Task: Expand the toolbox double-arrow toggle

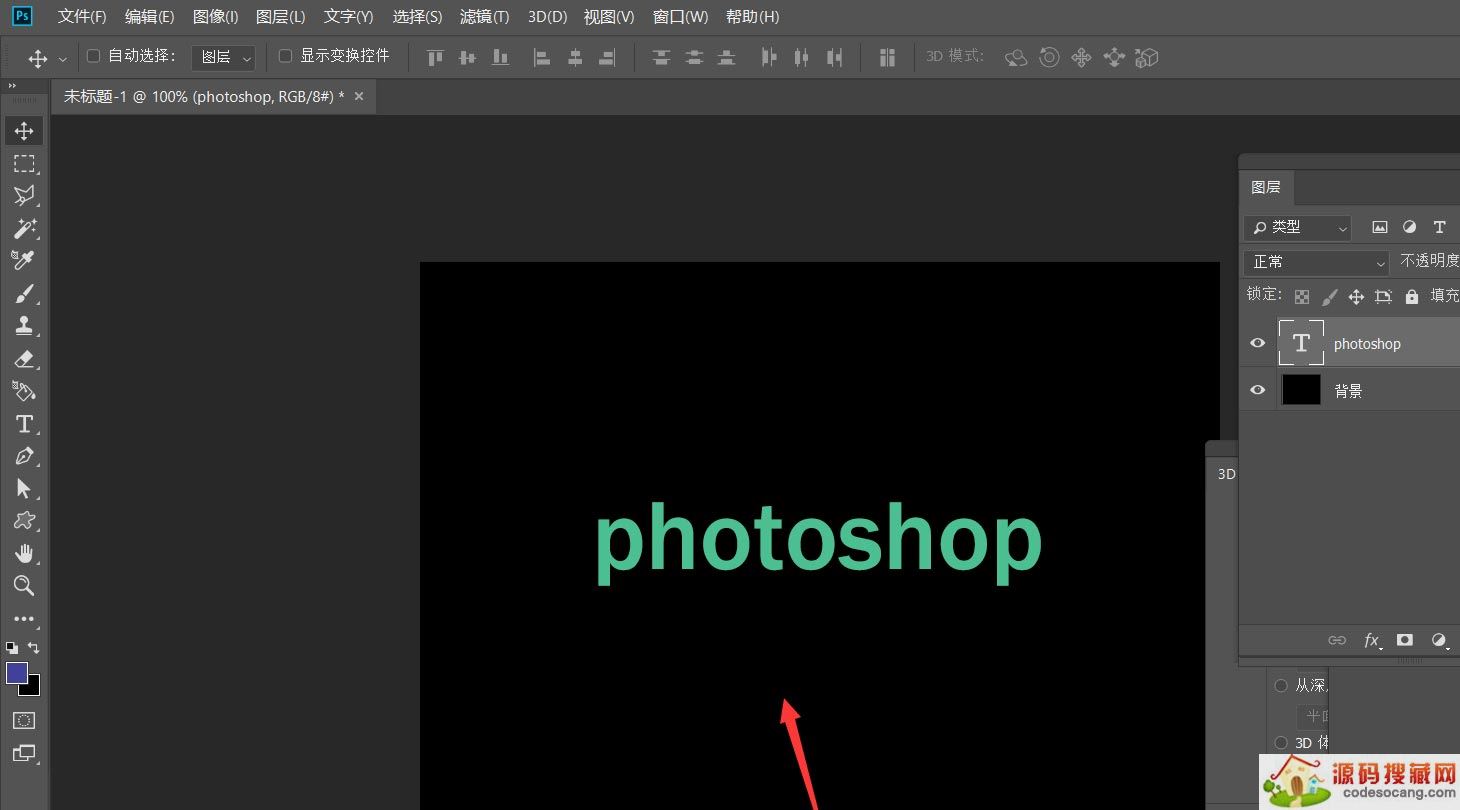Action: coord(13,86)
